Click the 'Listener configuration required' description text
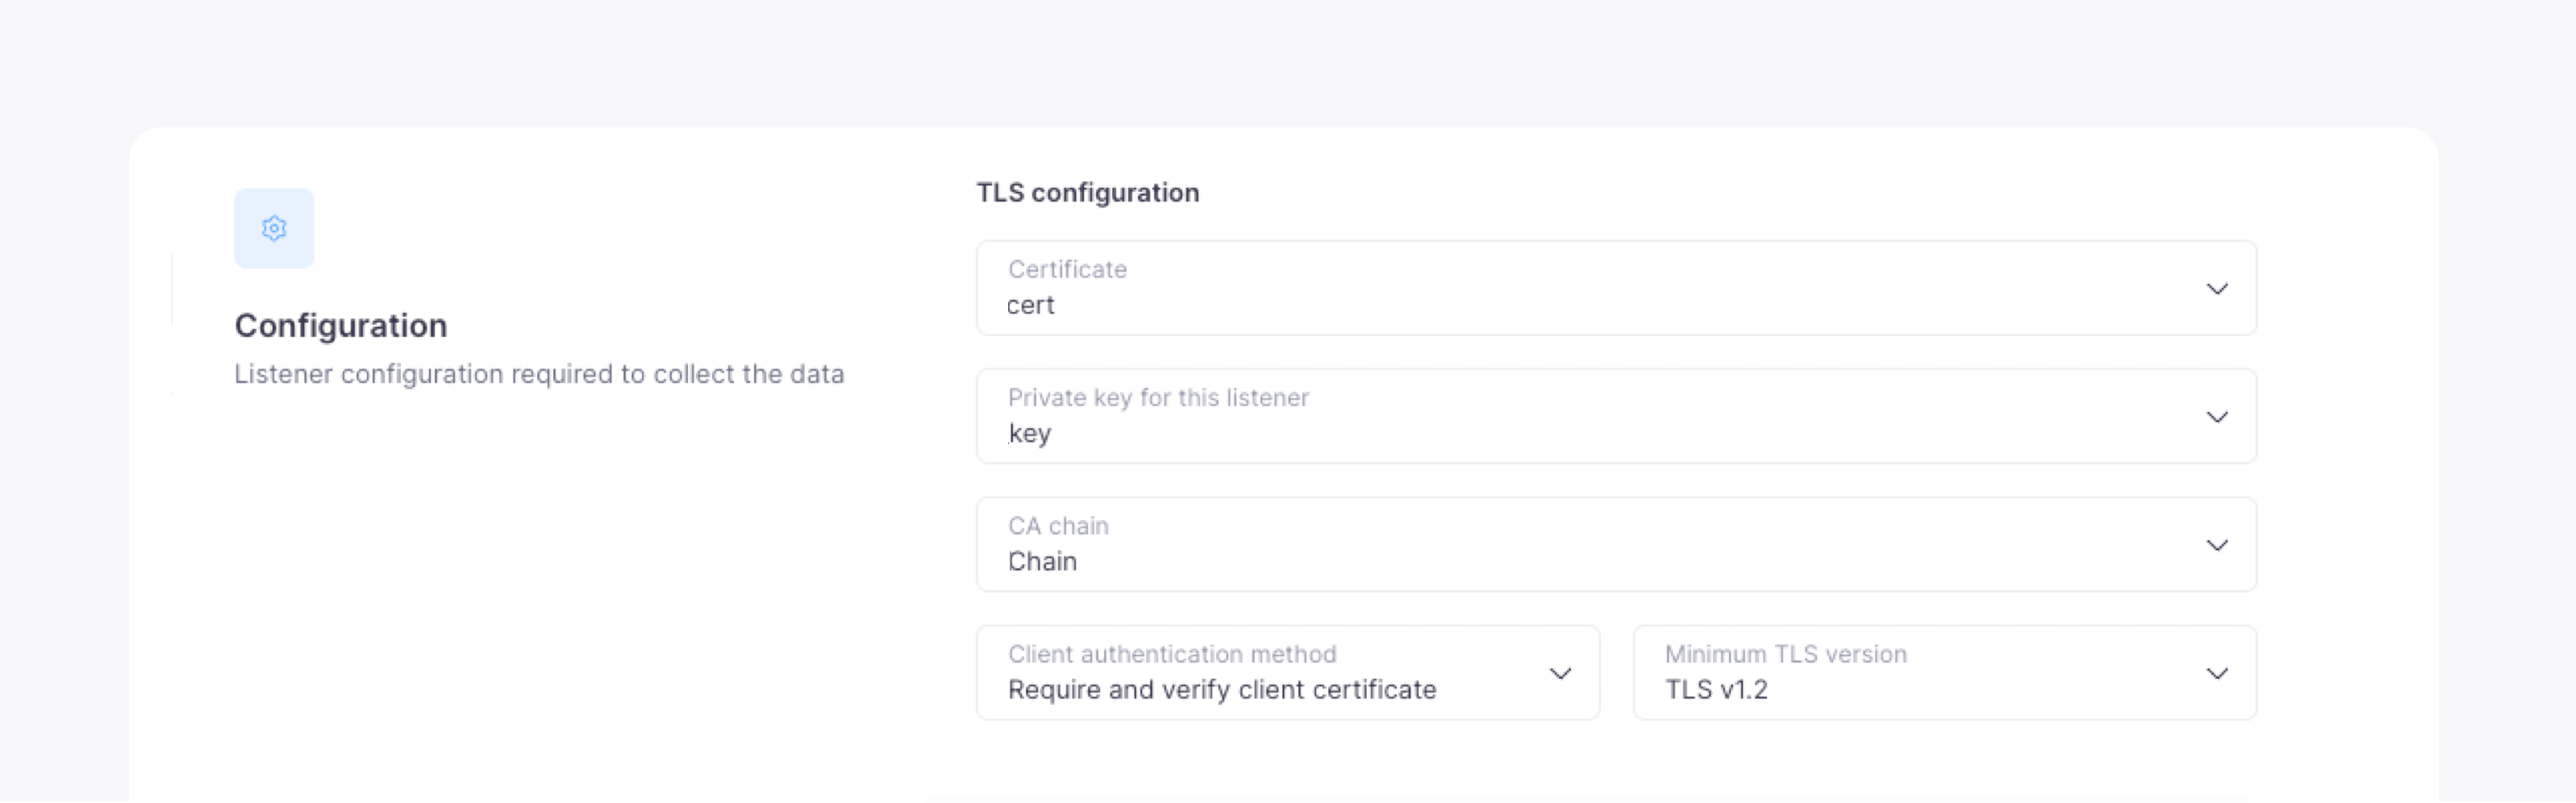This screenshot has width=2576, height=803. click(539, 374)
